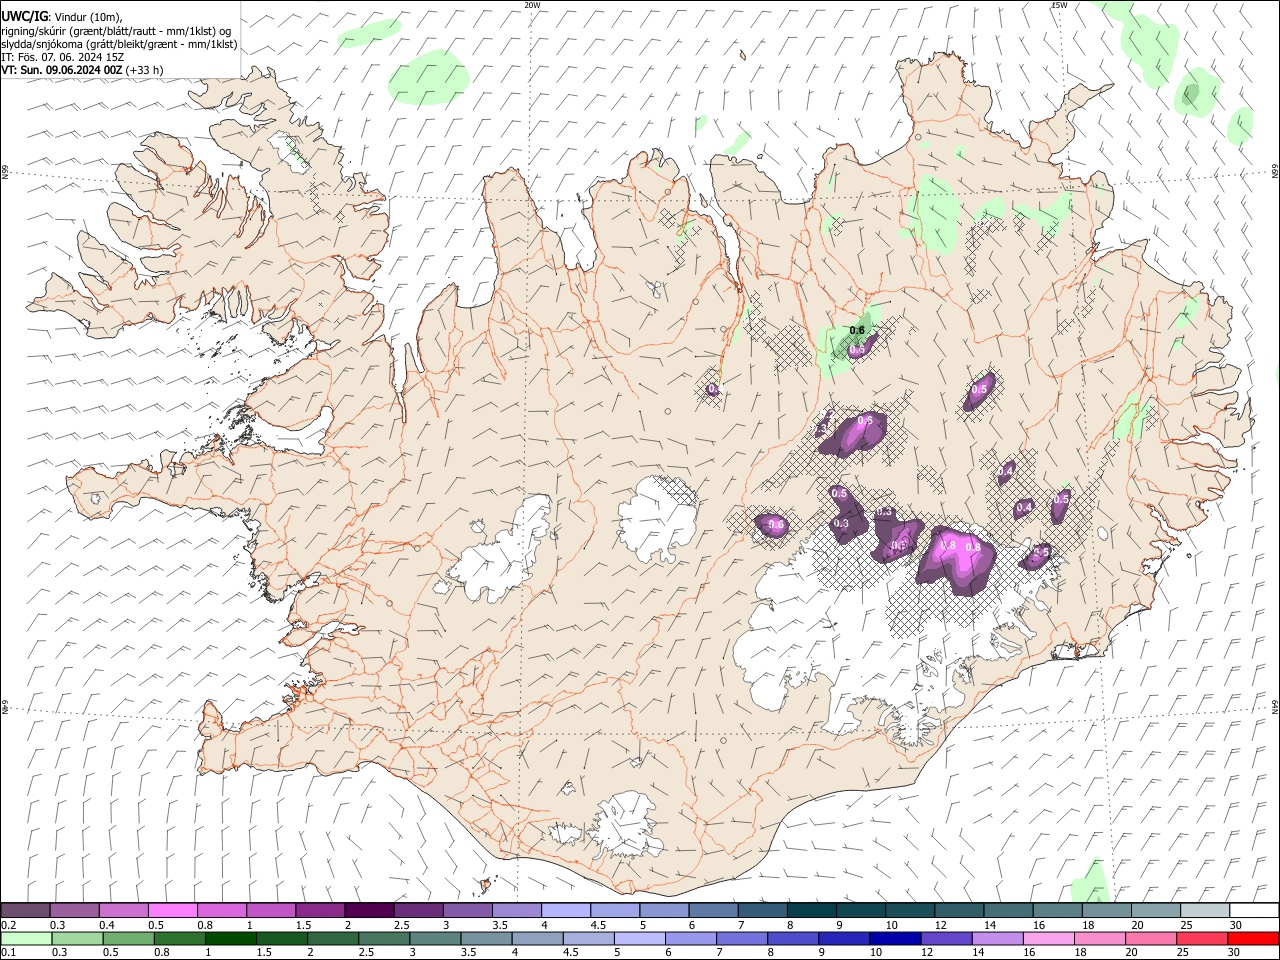The height and width of the screenshot is (960, 1280).
Task: Click the deep blue swatch above 10 on lower scale
Action: point(894,938)
